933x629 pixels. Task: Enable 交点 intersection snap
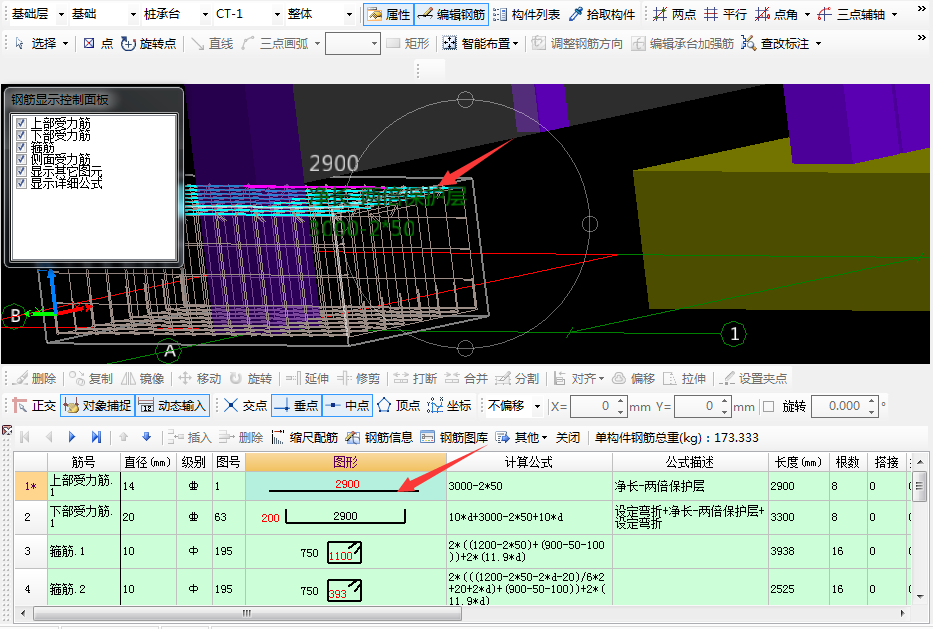pyautogui.click(x=245, y=406)
